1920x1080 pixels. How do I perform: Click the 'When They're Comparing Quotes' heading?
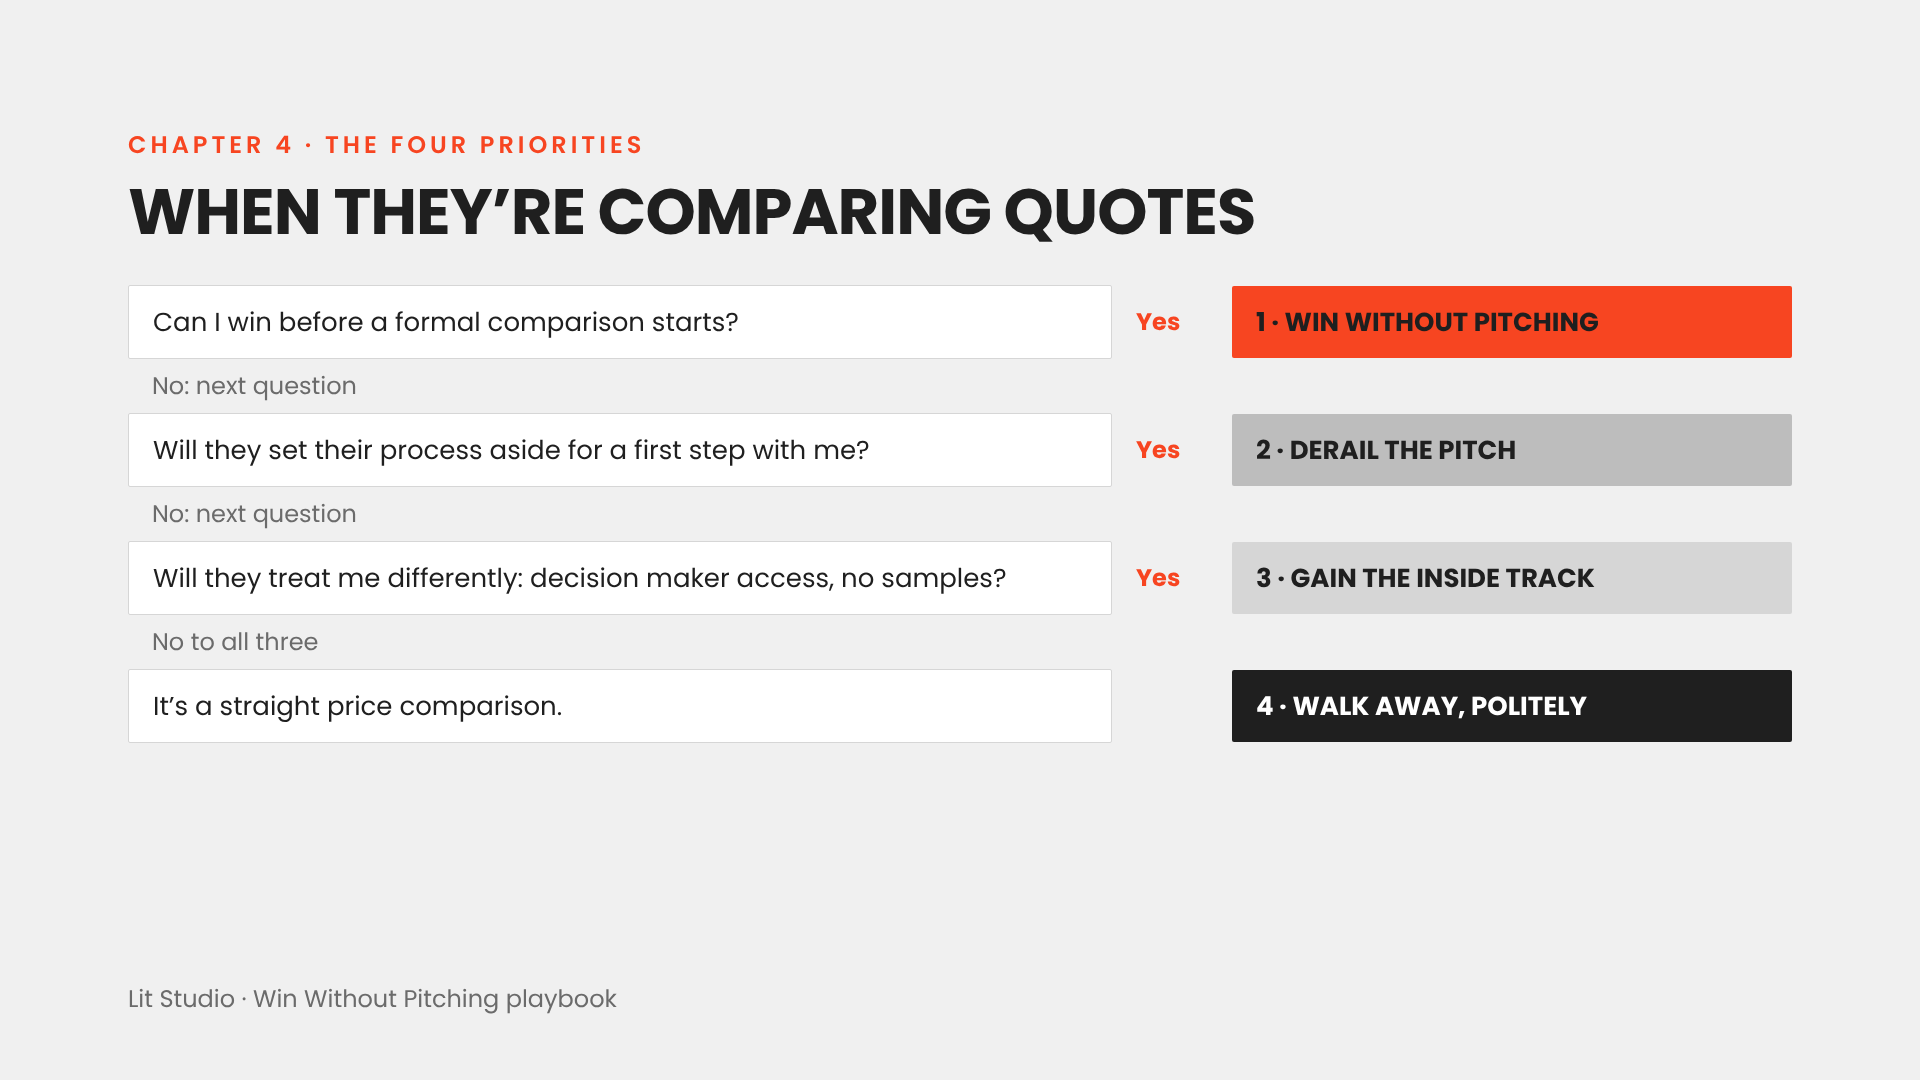click(692, 212)
